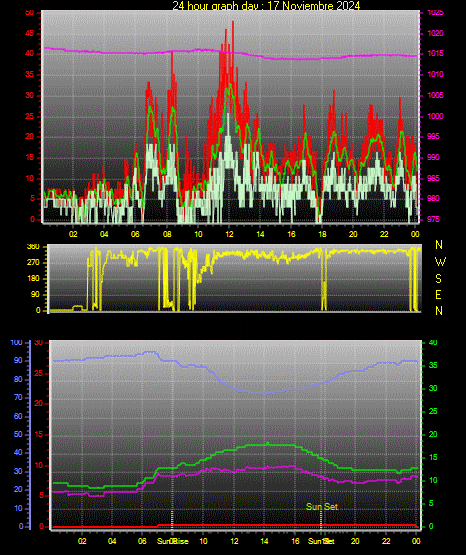Viewport: 466px width, 555px height.
Task: Click the W compass direction label
Action: (x=440, y=262)
